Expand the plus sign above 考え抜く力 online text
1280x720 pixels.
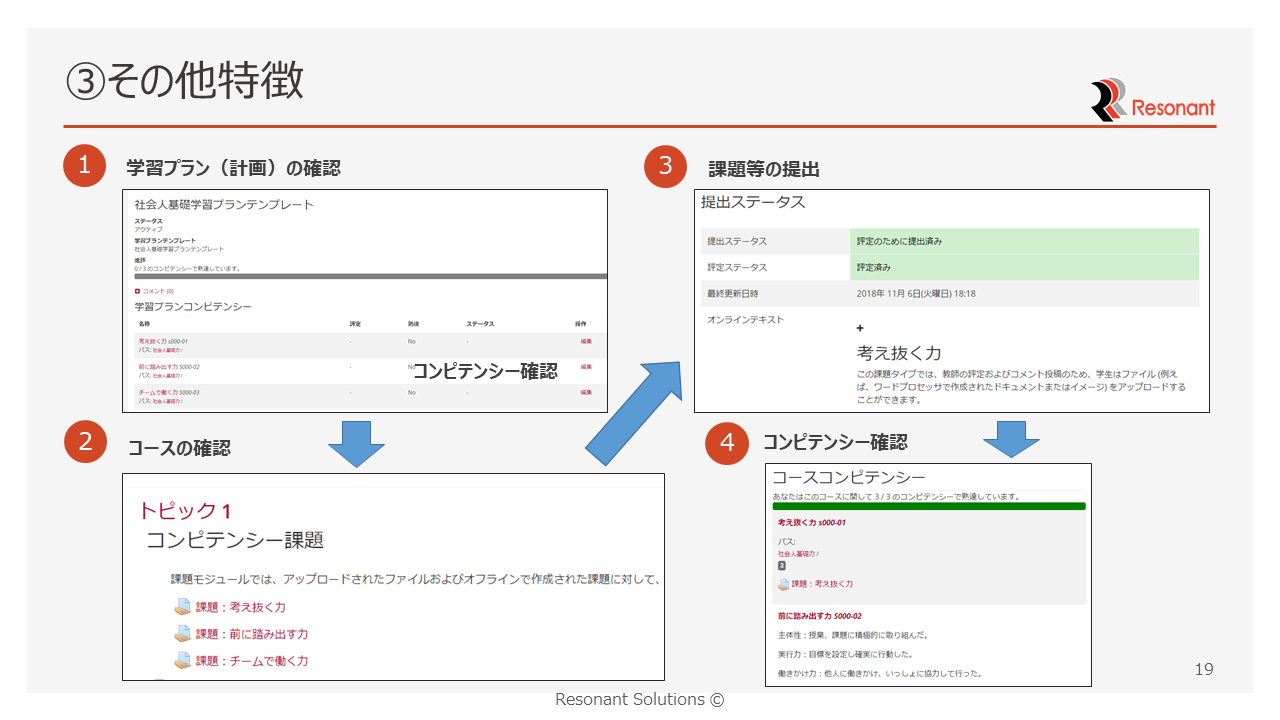point(860,328)
